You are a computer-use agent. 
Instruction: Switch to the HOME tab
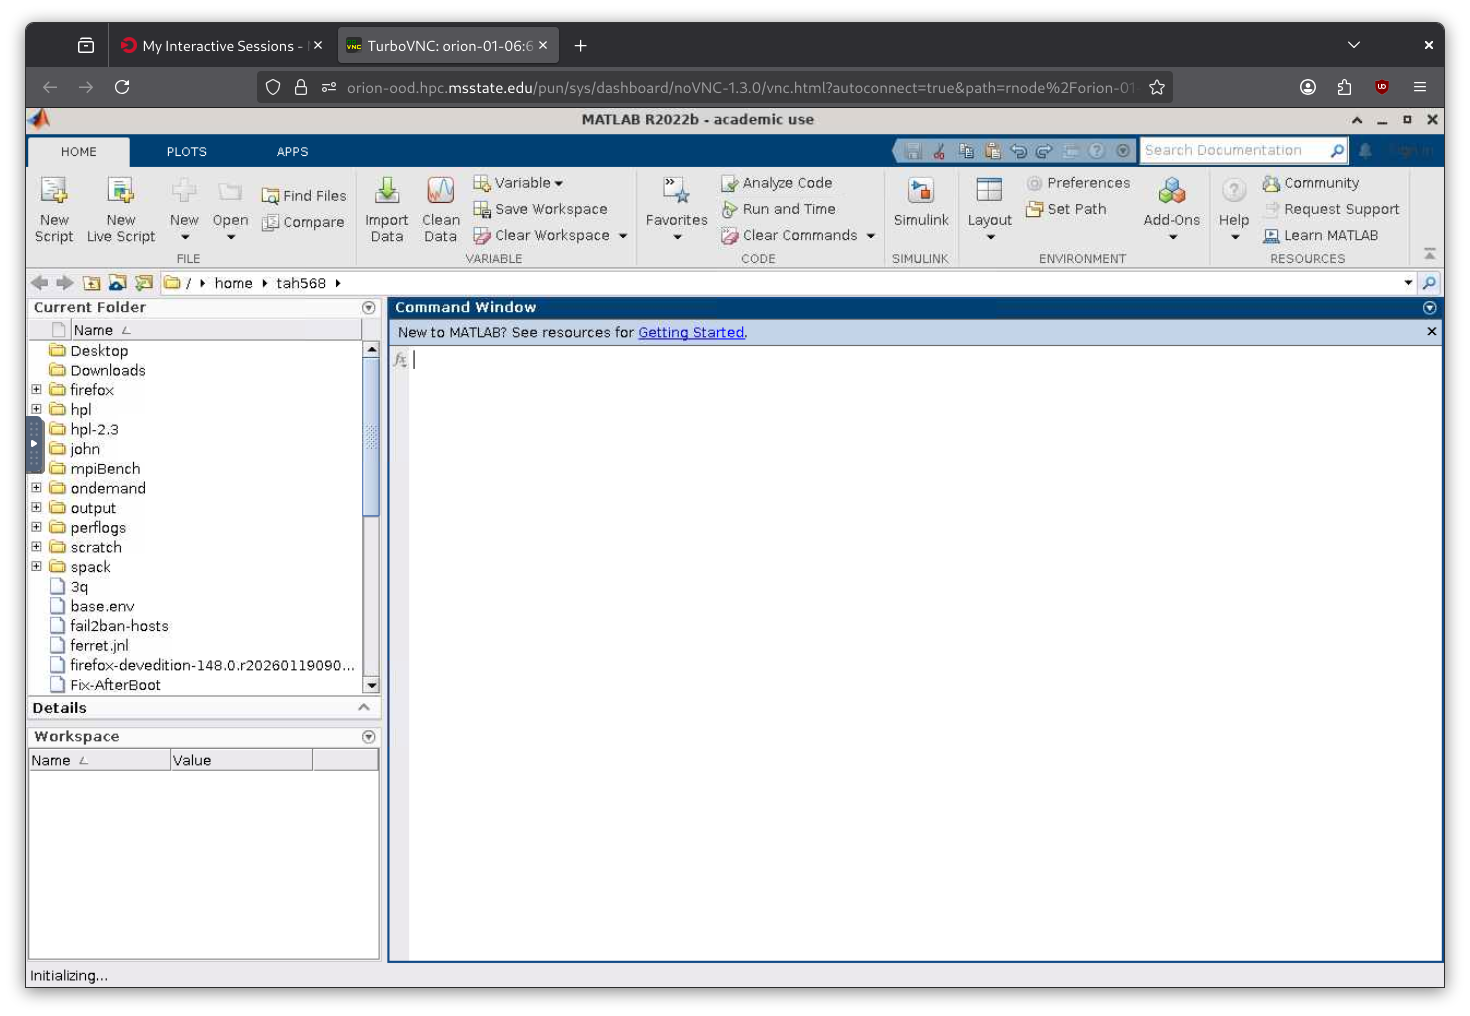79,152
